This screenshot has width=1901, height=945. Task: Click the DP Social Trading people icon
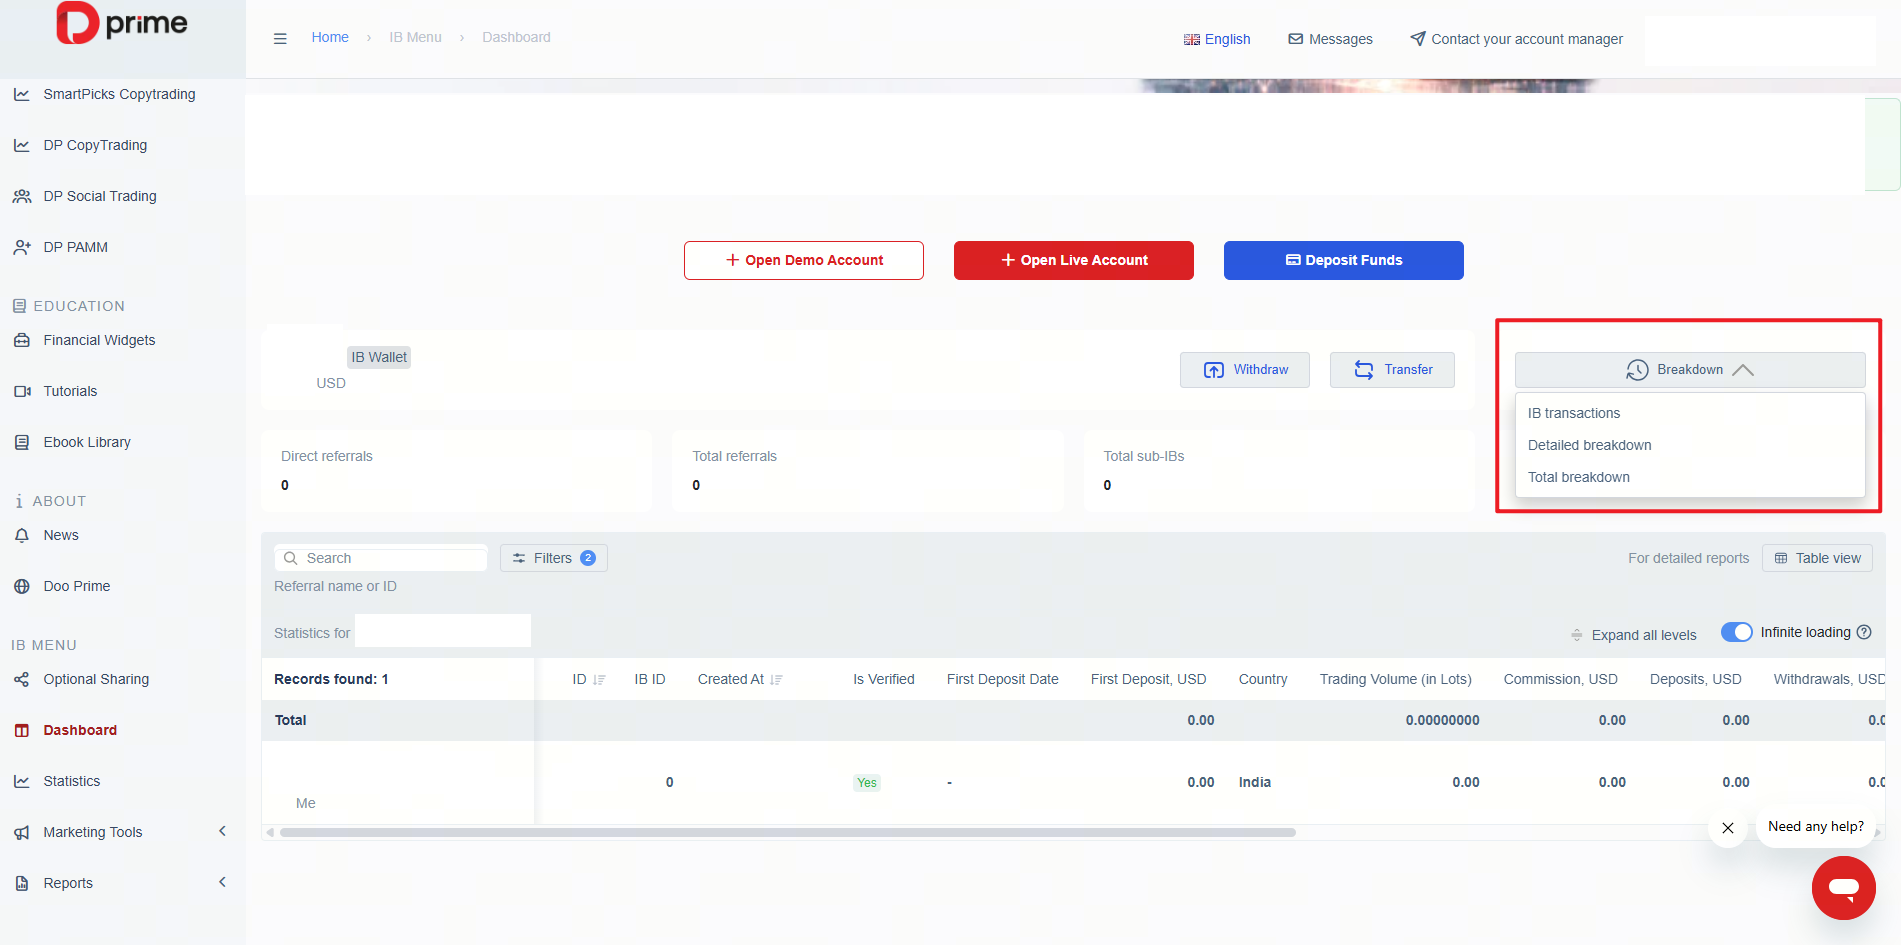click(x=21, y=196)
